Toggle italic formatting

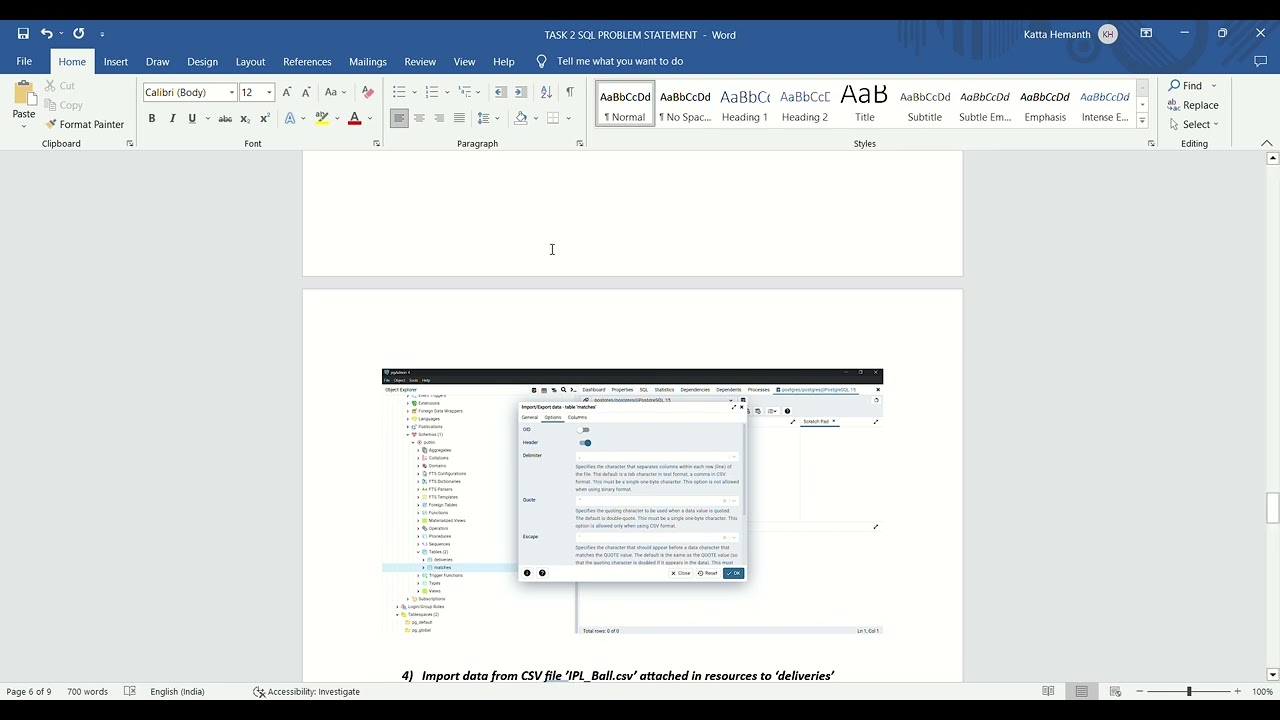point(172,118)
